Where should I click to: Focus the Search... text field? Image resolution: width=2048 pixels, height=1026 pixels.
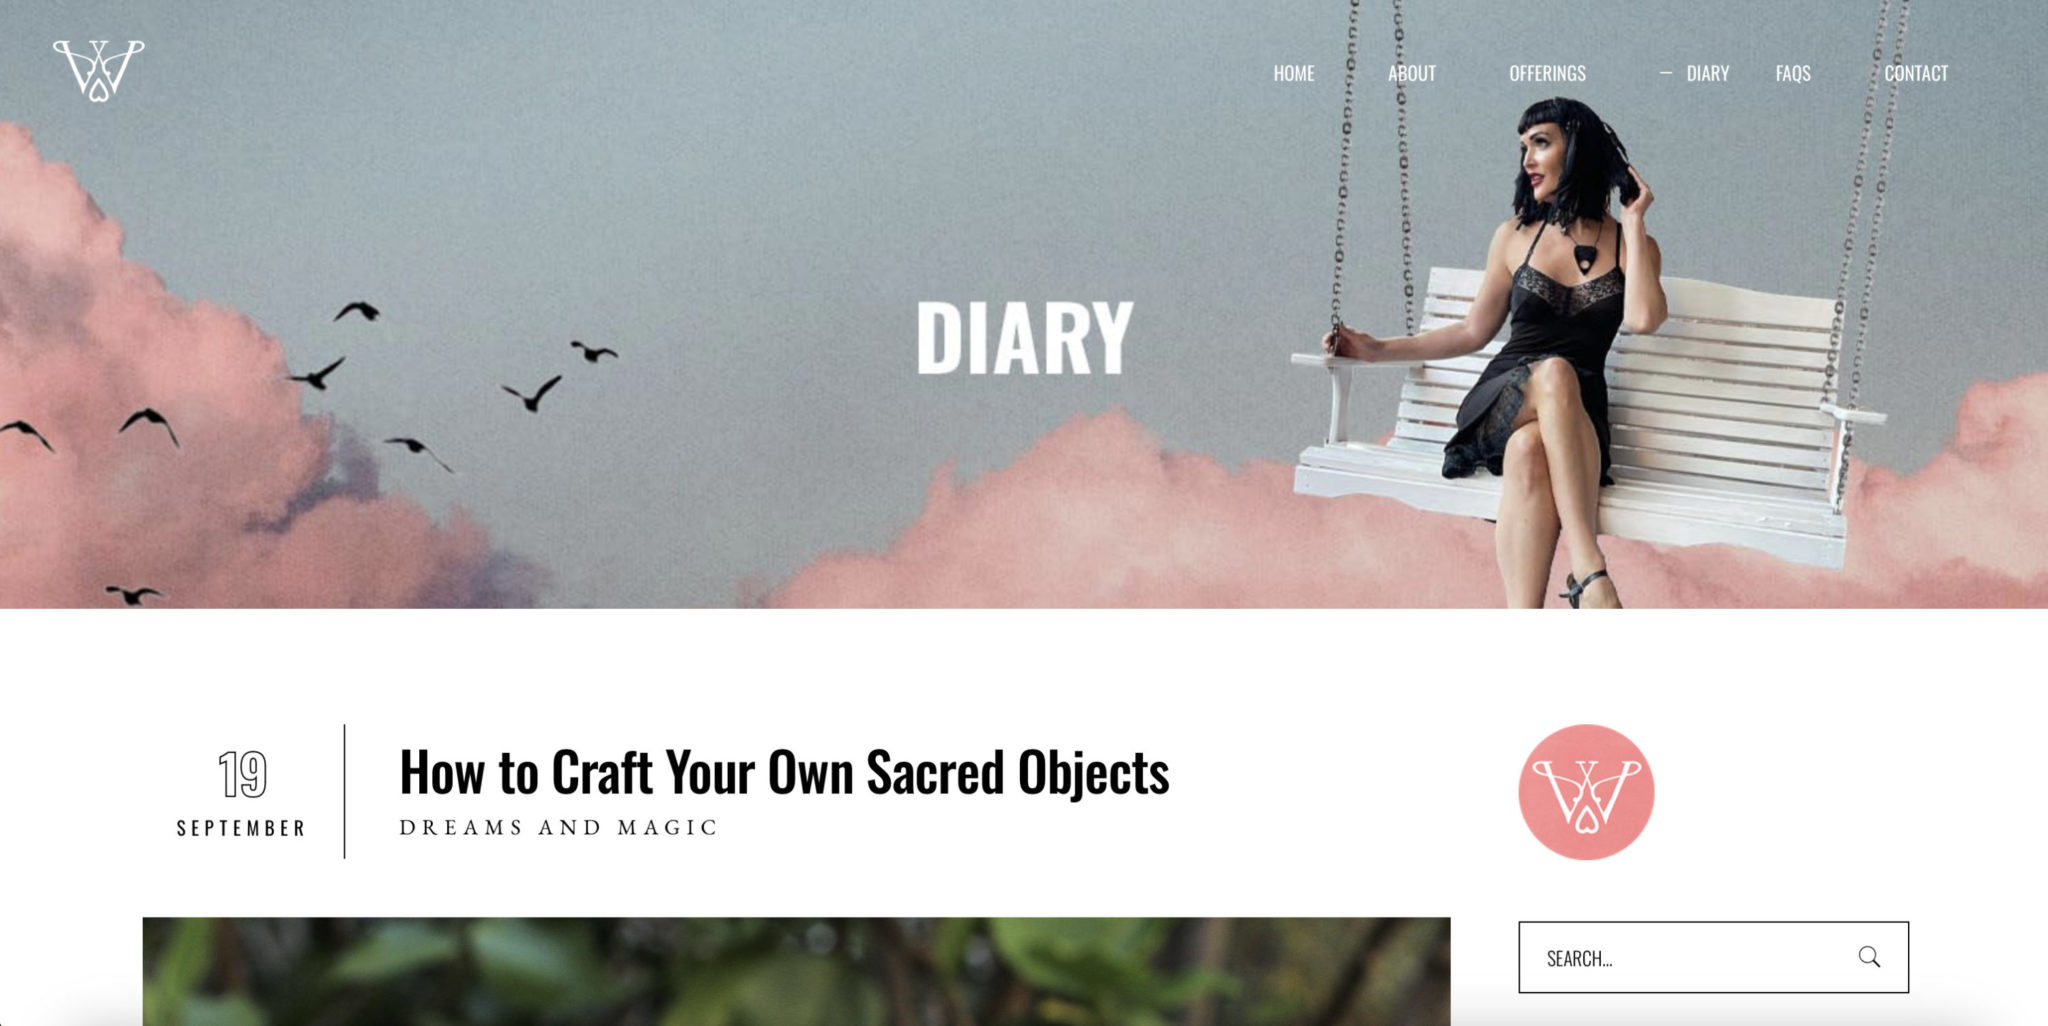(x=1713, y=957)
